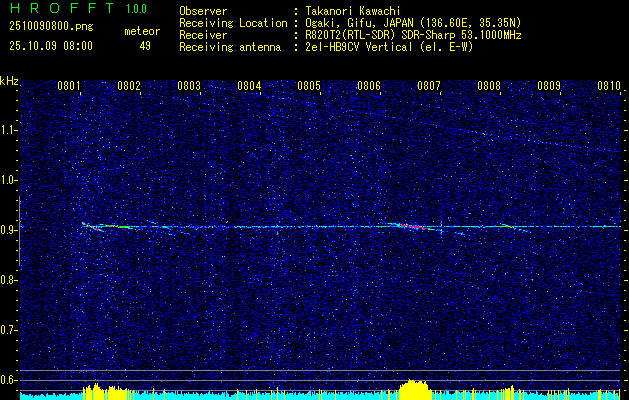Click the R820T2(RTL-SDR) SDR-Sharp receiver text
This screenshot has width=629, height=400.
413,35
